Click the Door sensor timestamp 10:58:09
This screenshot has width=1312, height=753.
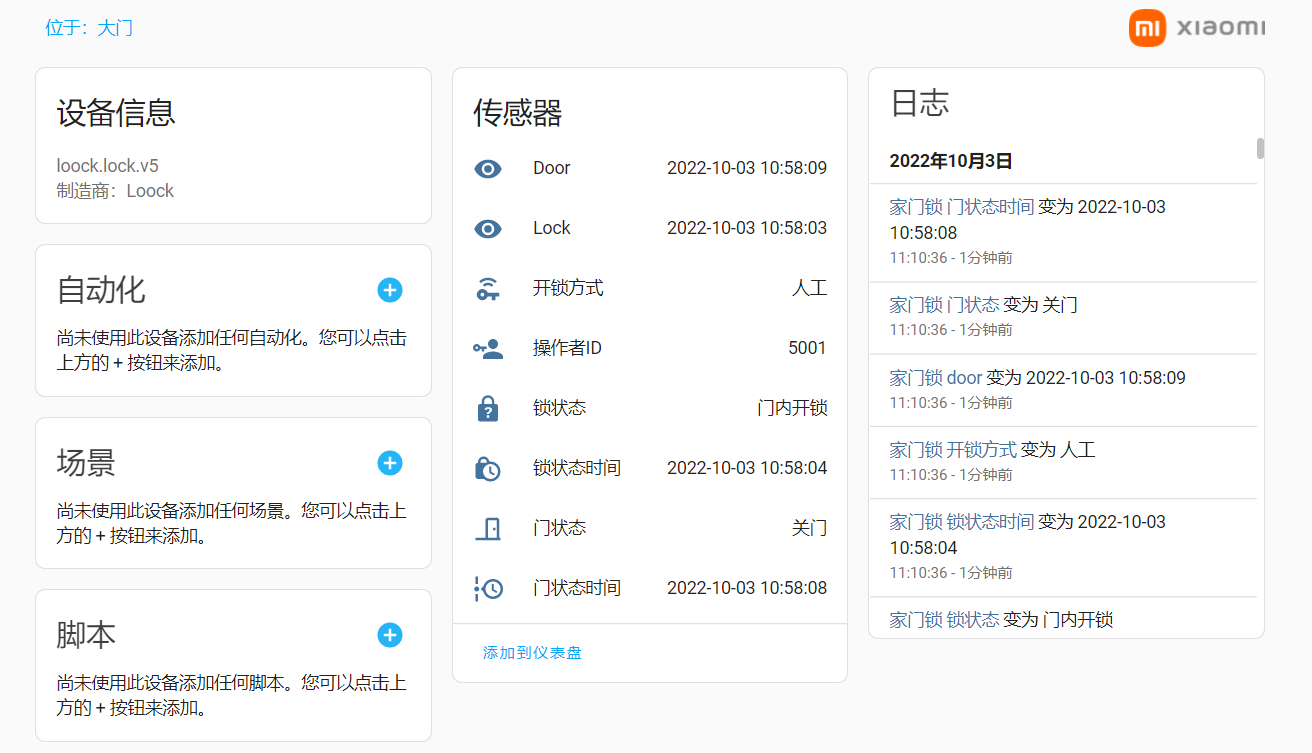747,168
